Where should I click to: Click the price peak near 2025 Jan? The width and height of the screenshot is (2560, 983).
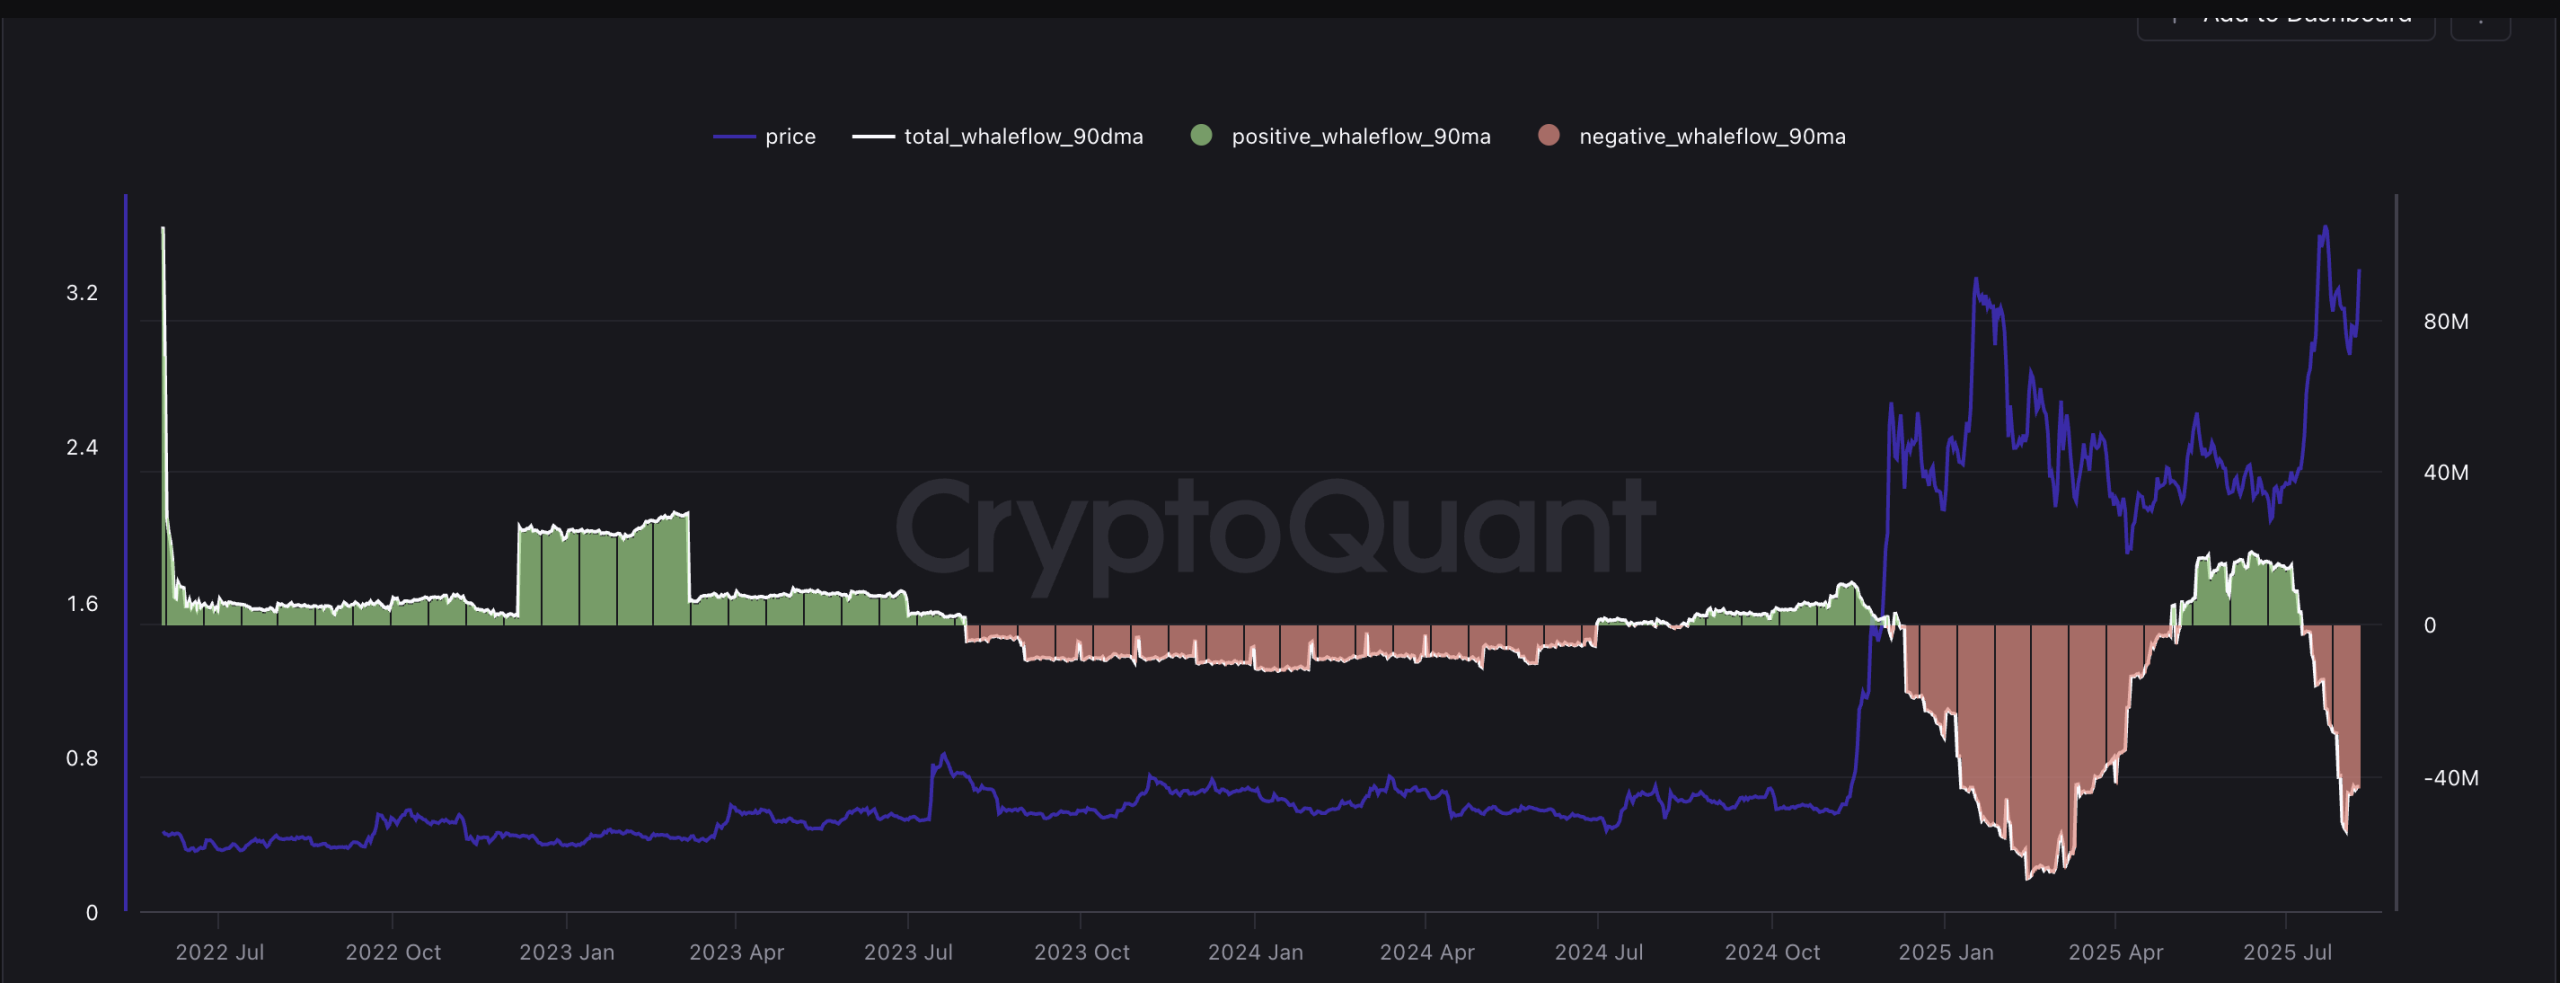(x=1976, y=281)
